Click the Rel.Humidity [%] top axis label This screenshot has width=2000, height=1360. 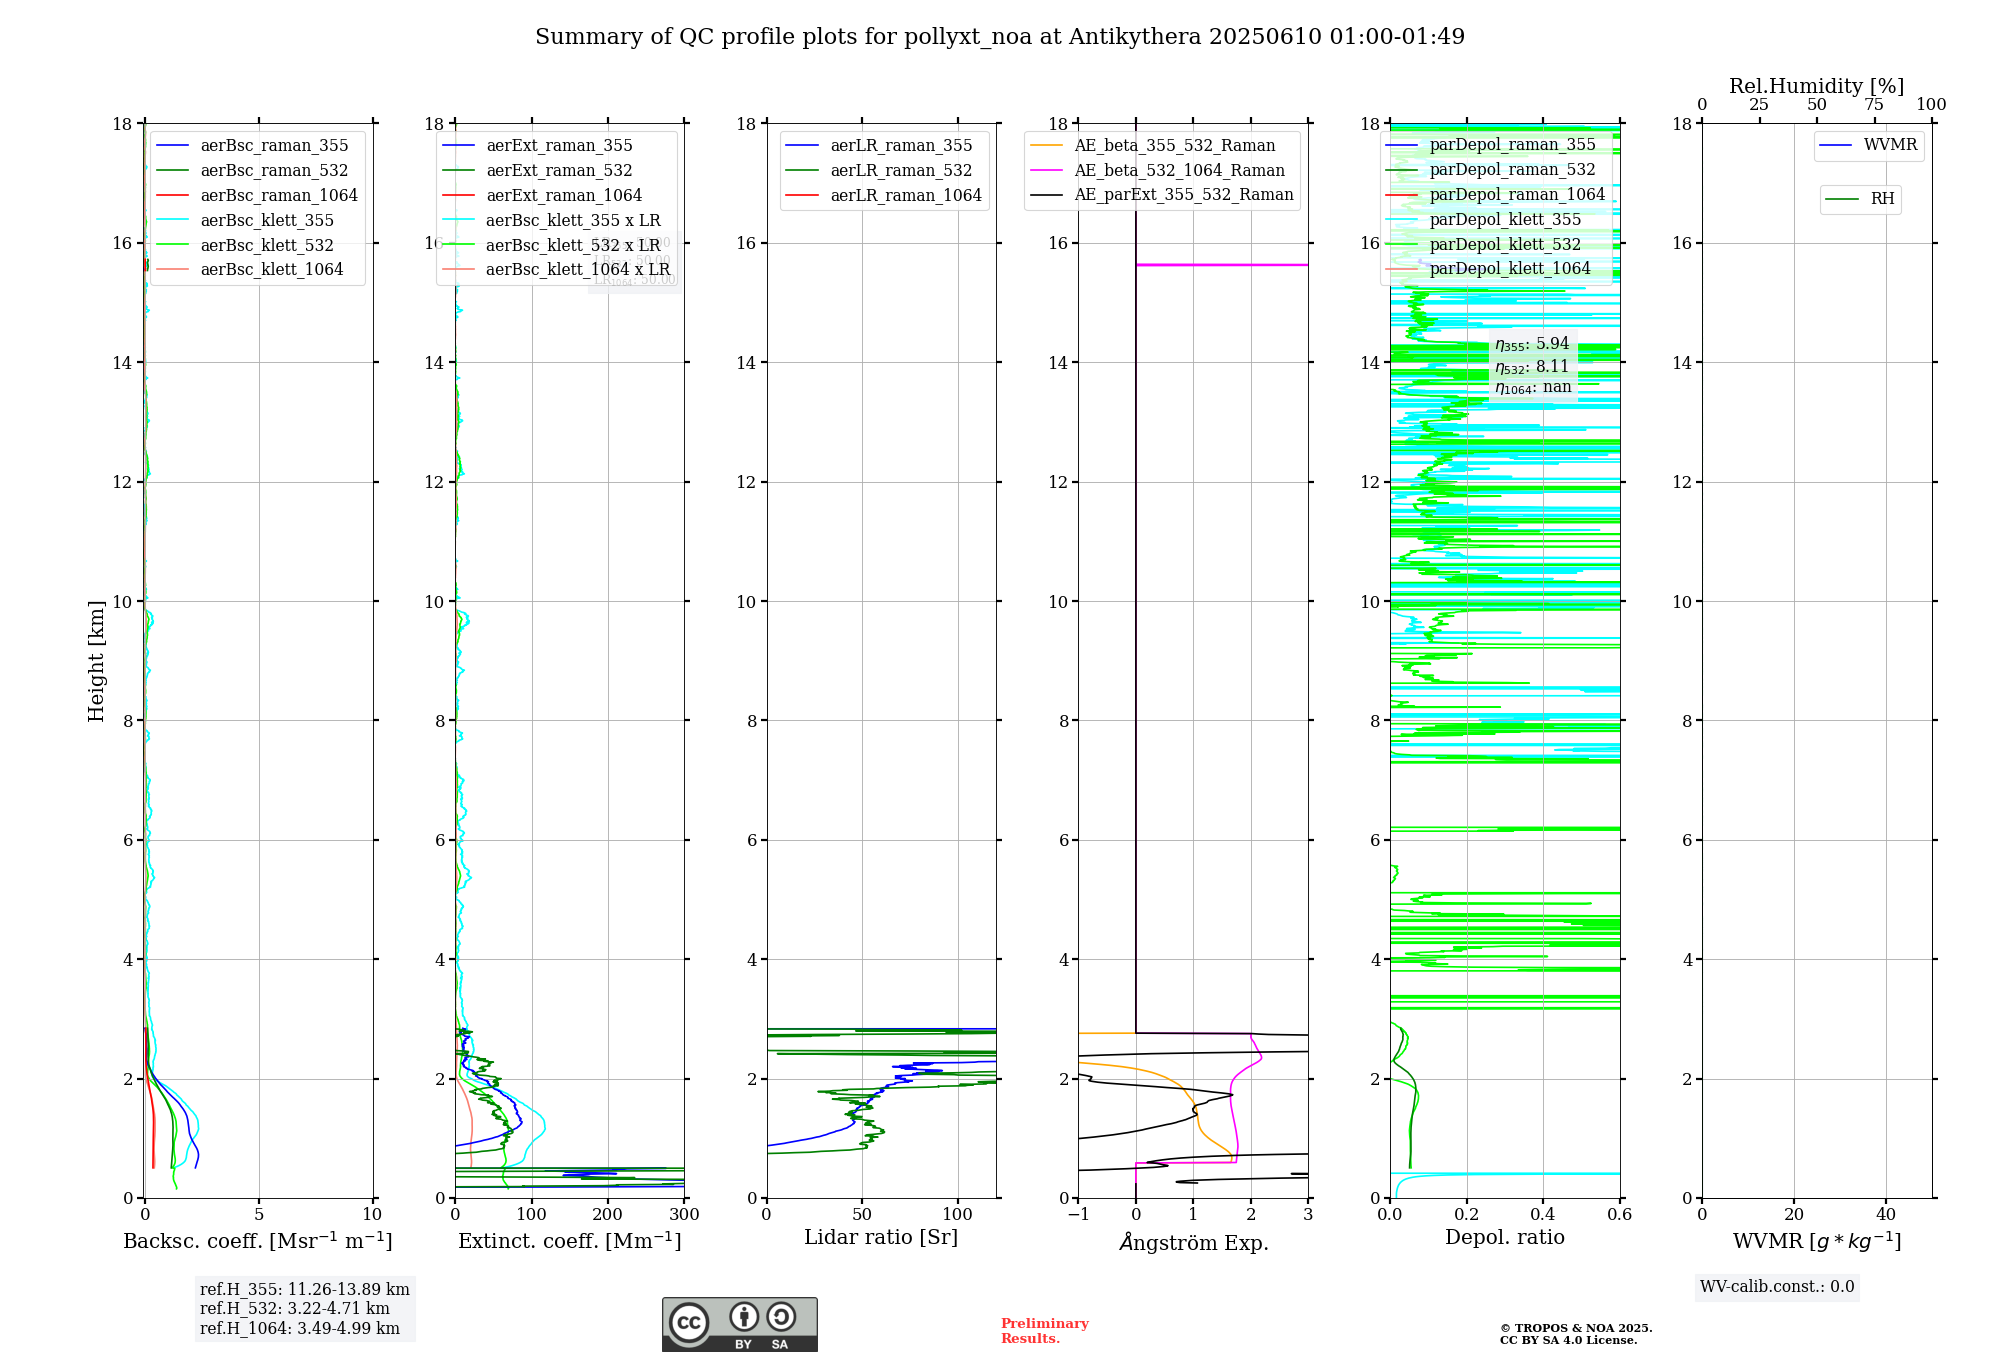coord(1817,87)
